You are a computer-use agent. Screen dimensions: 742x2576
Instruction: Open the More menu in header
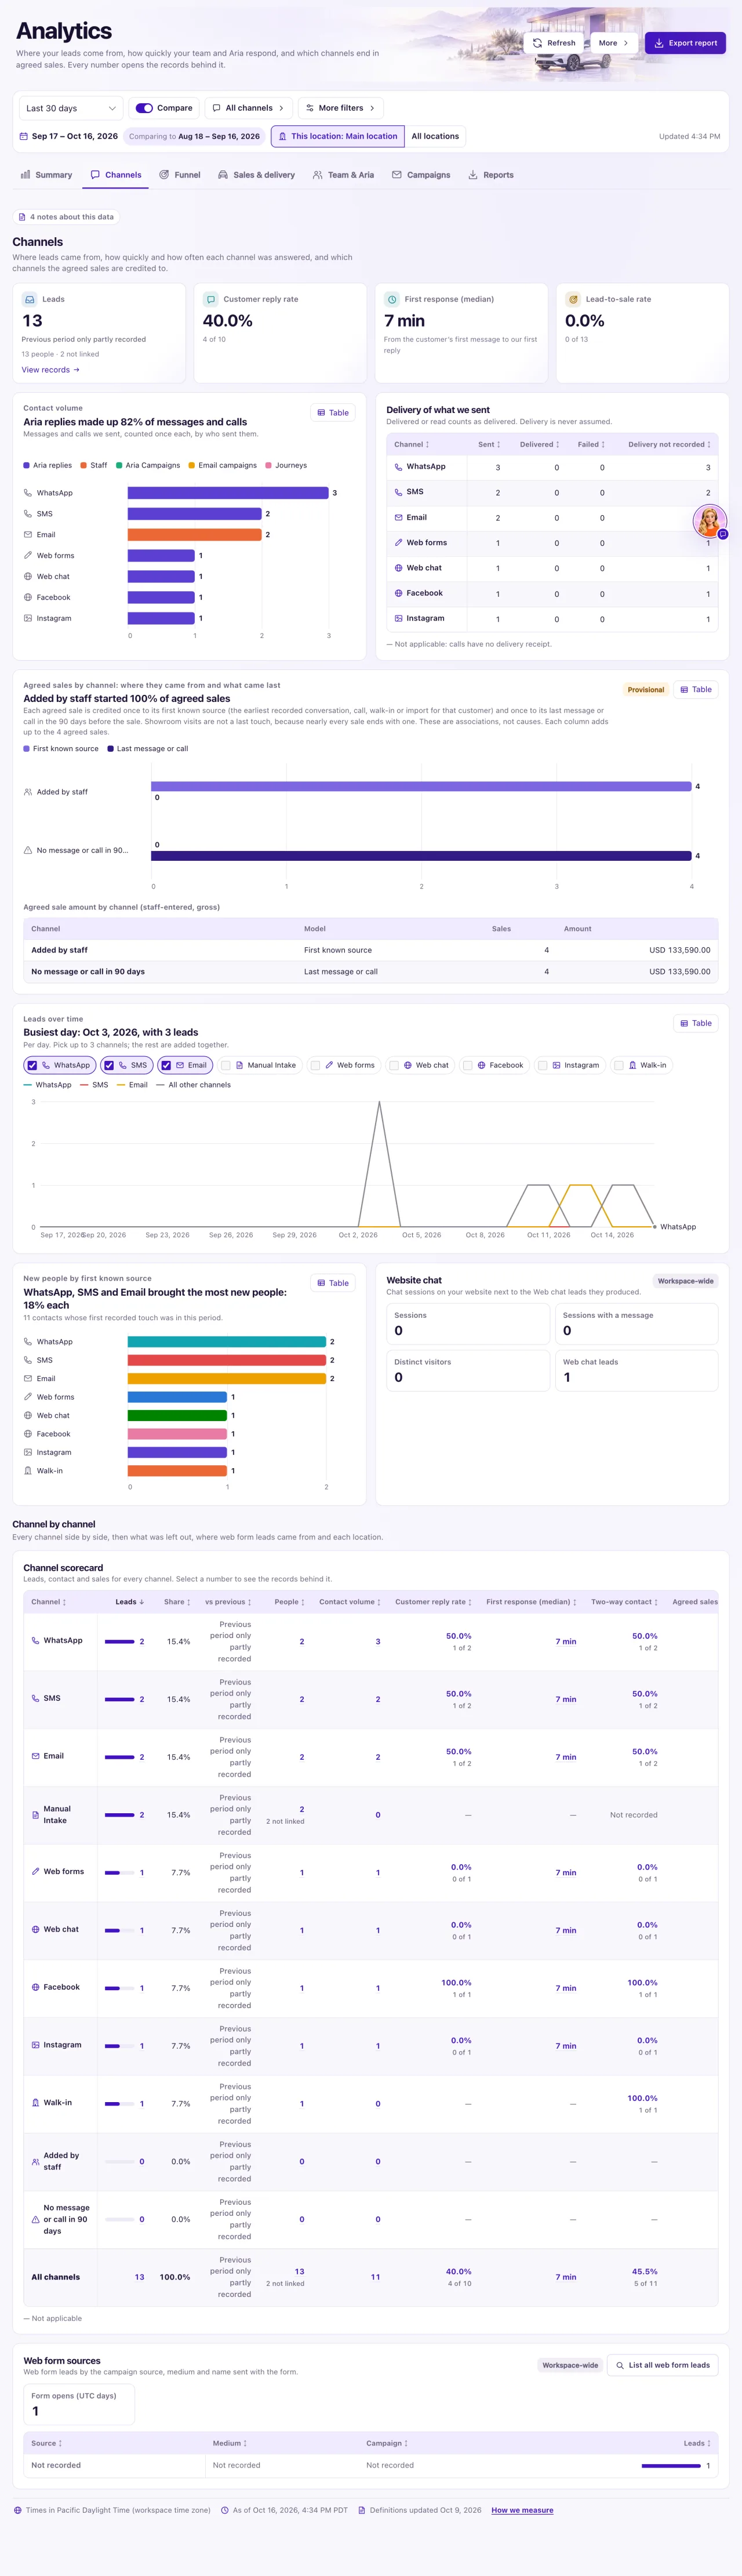[x=614, y=43]
